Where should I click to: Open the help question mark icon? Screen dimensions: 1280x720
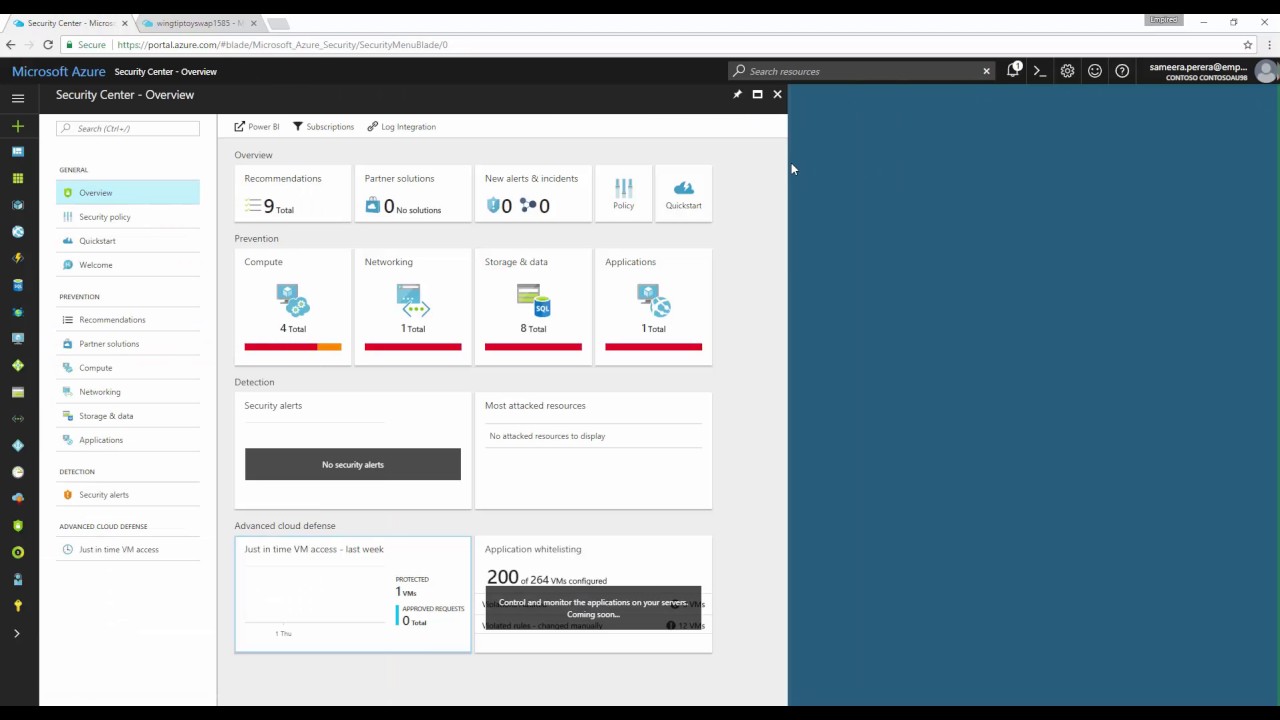click(1122, 71)
